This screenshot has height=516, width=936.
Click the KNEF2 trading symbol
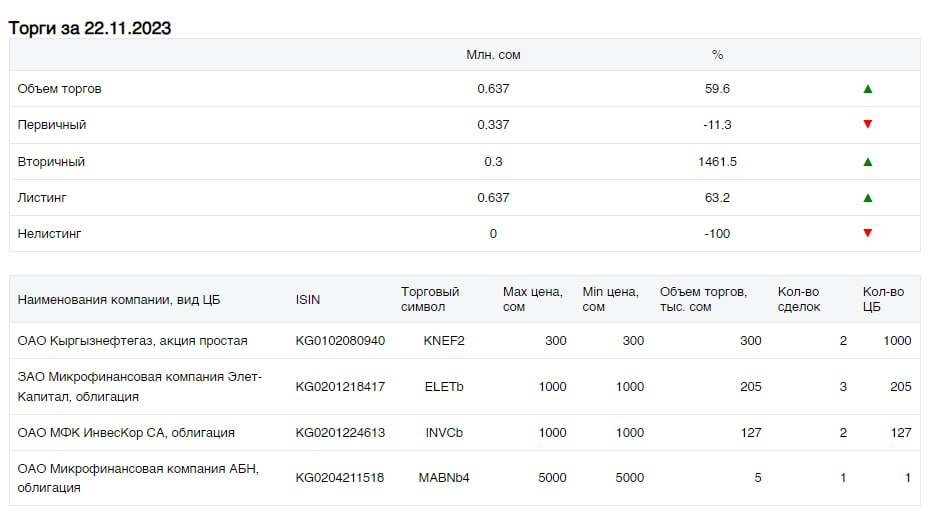coord(444,341)
